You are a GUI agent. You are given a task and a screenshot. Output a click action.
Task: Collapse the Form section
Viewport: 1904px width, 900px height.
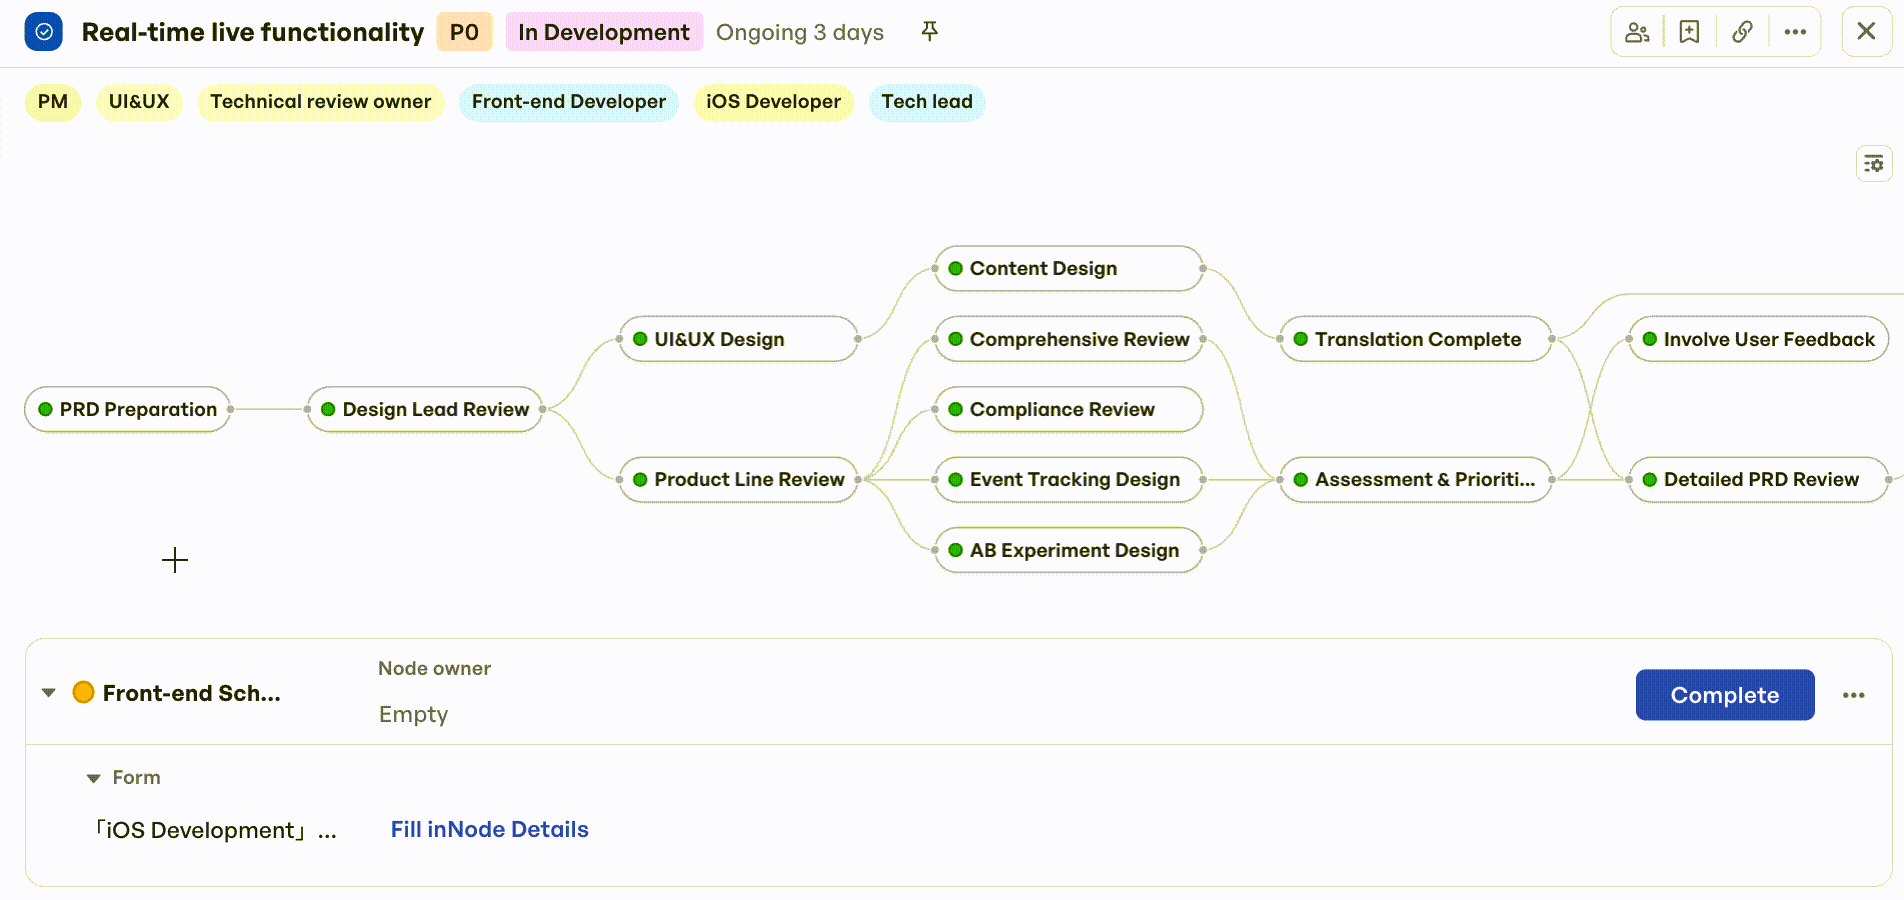[x=93, y=778]
